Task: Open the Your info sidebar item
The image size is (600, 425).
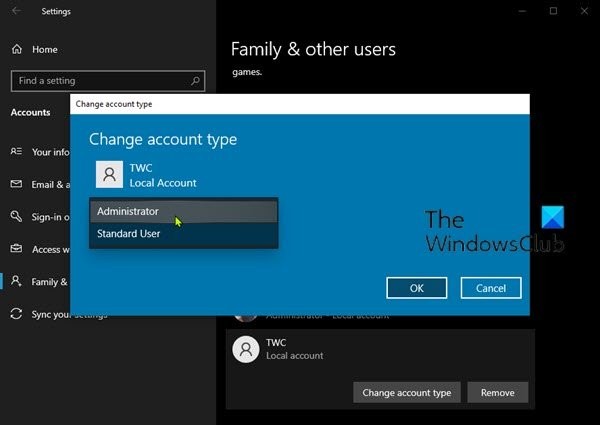Action: coord(40,152)
